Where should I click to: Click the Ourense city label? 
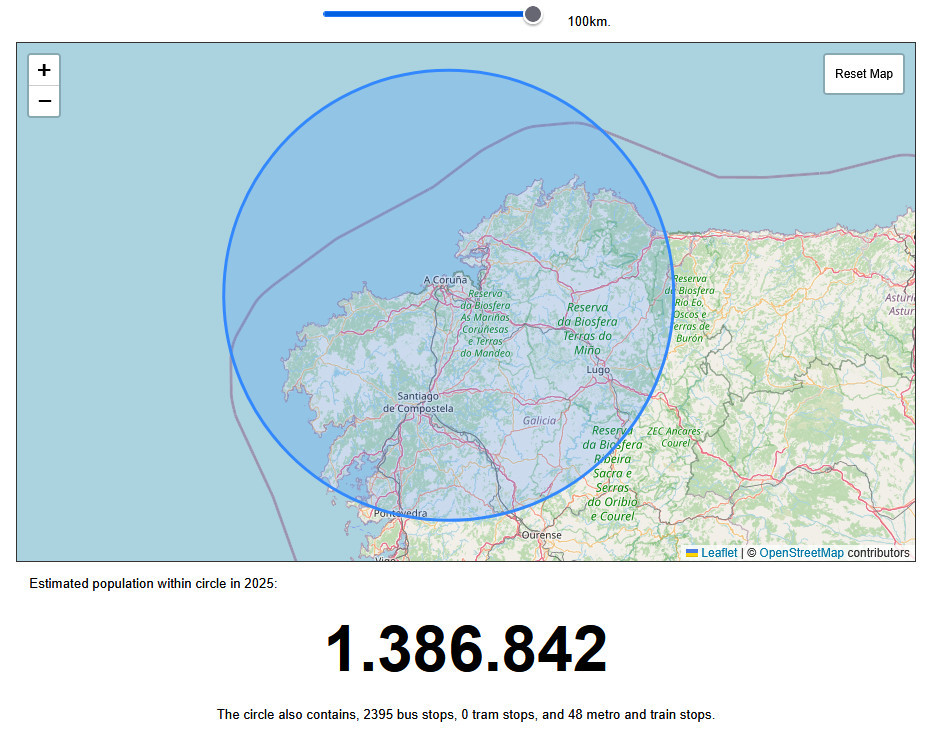click(x=541, y=535)
